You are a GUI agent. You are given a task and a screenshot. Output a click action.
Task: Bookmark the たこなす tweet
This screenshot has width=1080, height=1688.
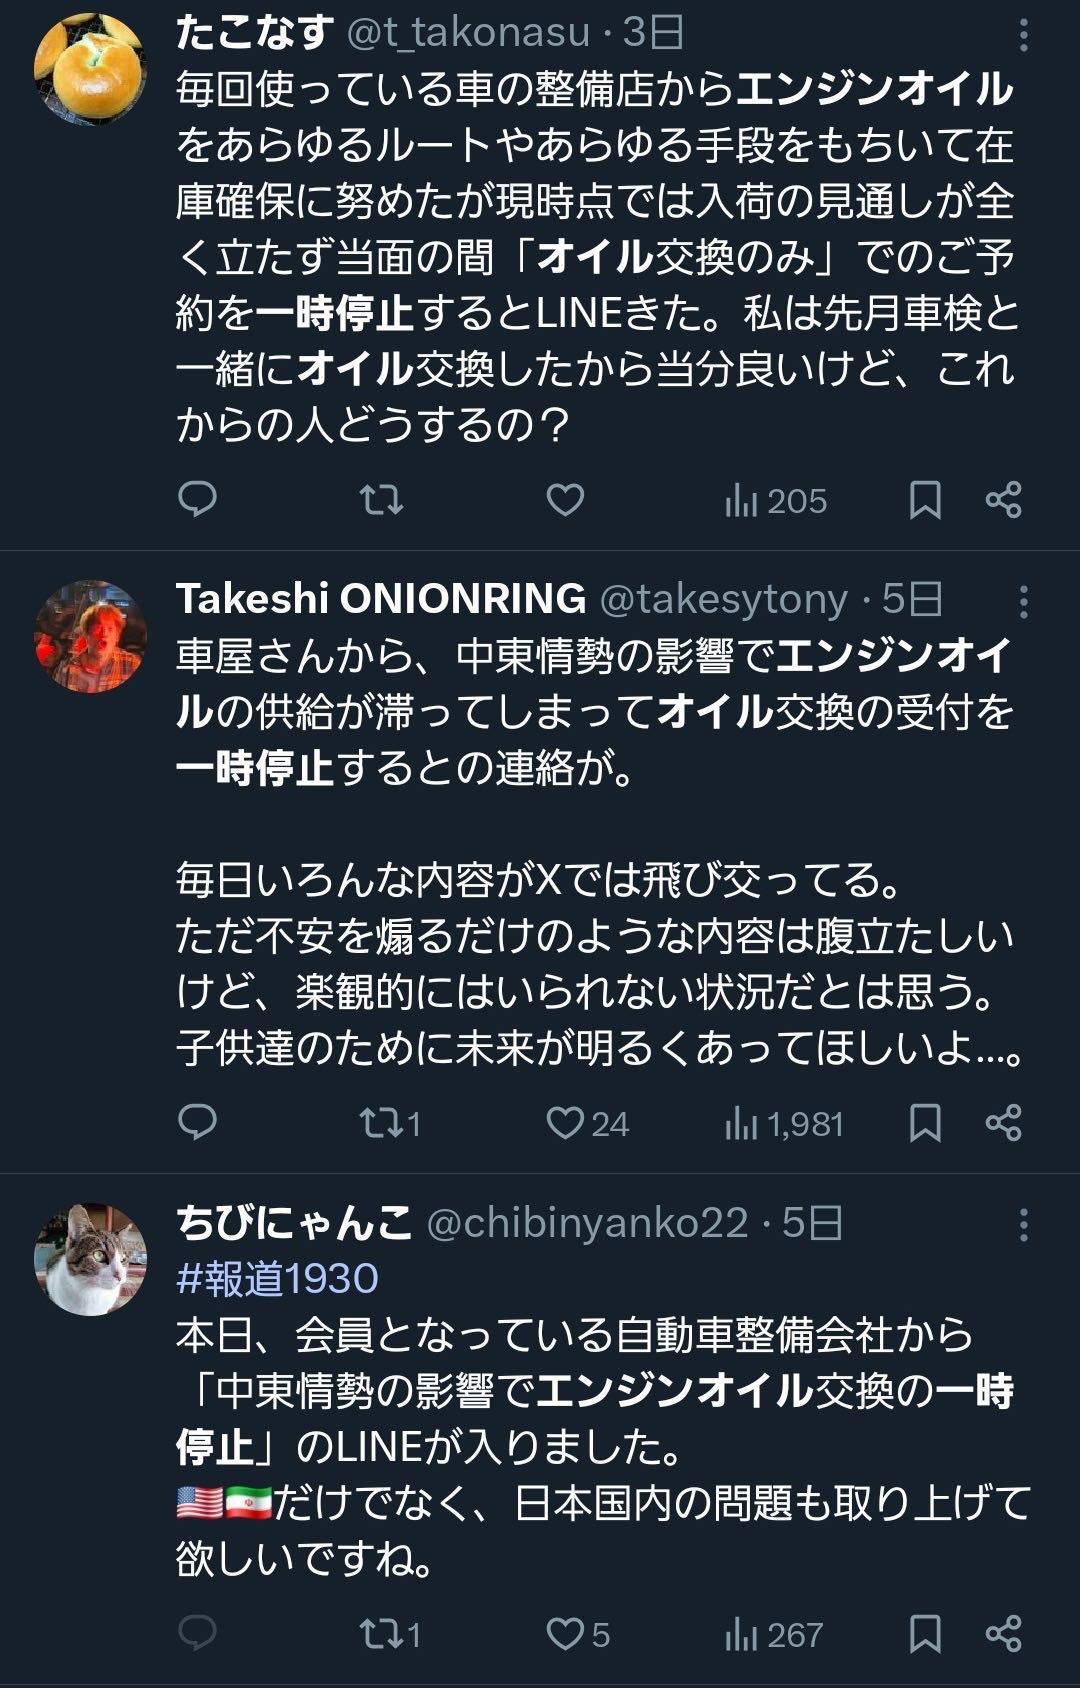925,499
